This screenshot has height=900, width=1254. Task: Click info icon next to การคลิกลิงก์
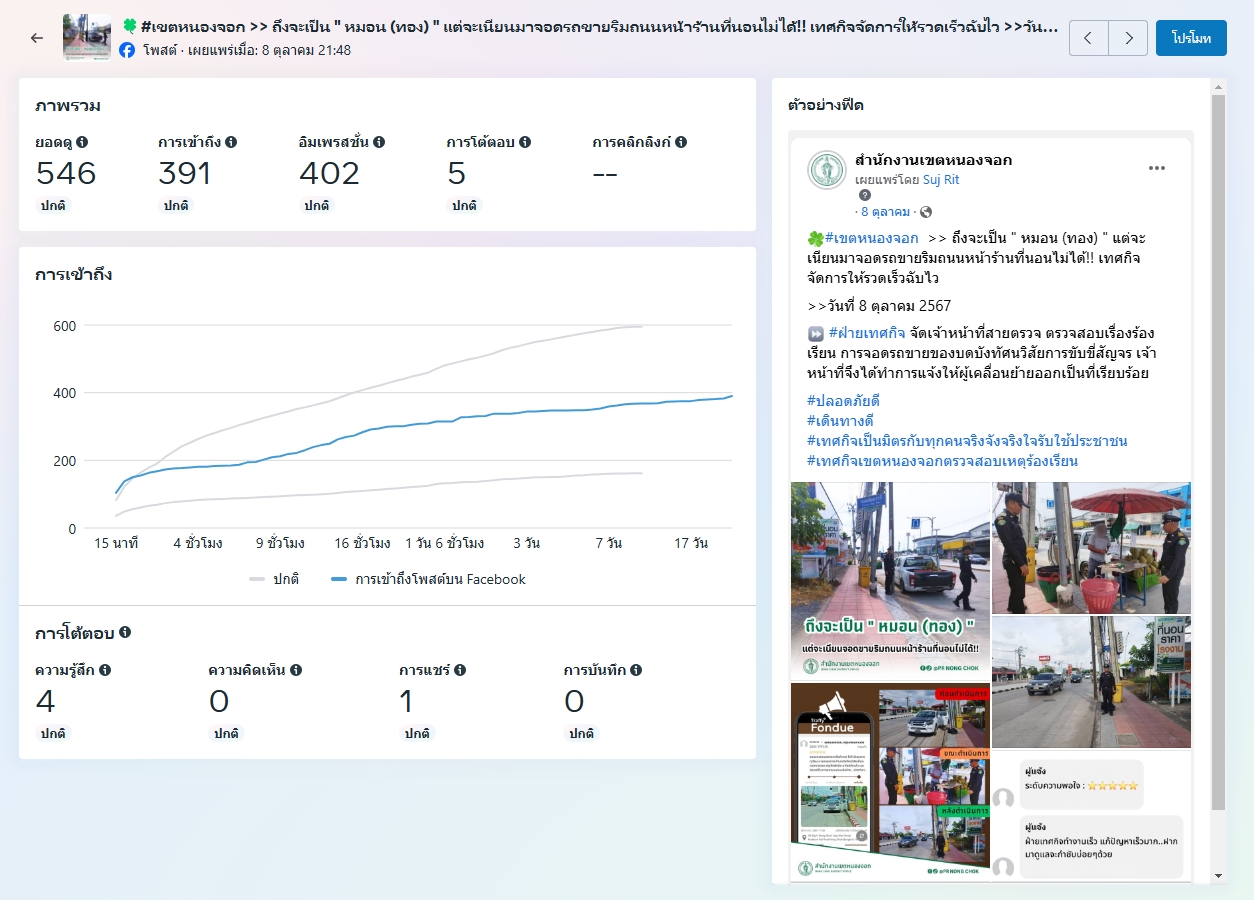[x=681, y=142]
